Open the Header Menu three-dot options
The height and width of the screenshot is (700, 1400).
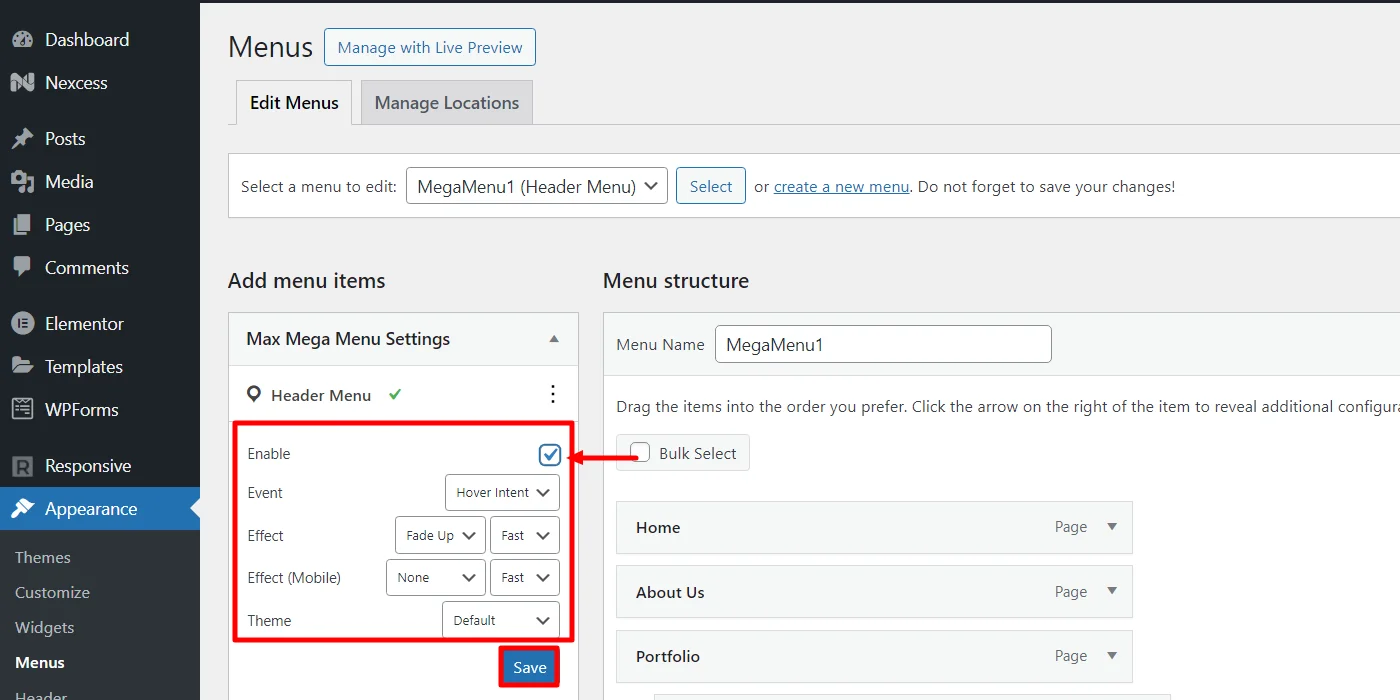[x=553, y=395]
